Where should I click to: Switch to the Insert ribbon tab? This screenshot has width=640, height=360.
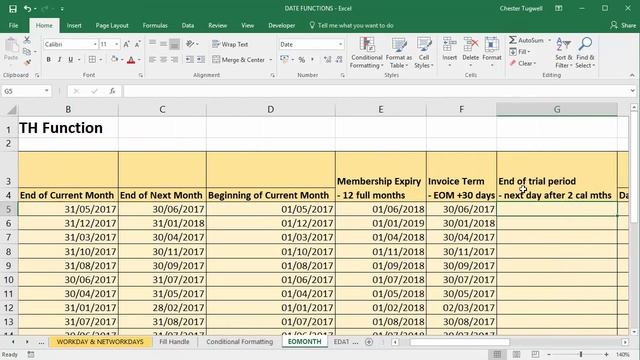(74, 25)
